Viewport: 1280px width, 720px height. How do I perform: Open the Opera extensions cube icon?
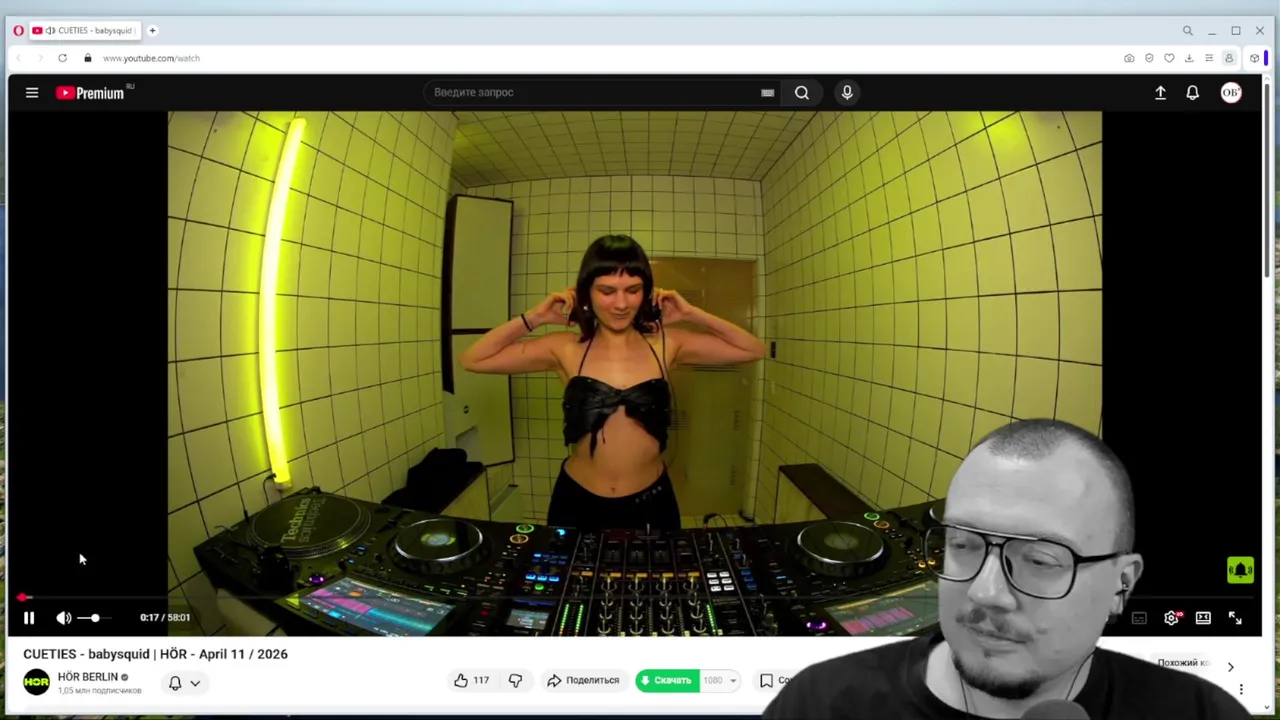coord(1254,58)
